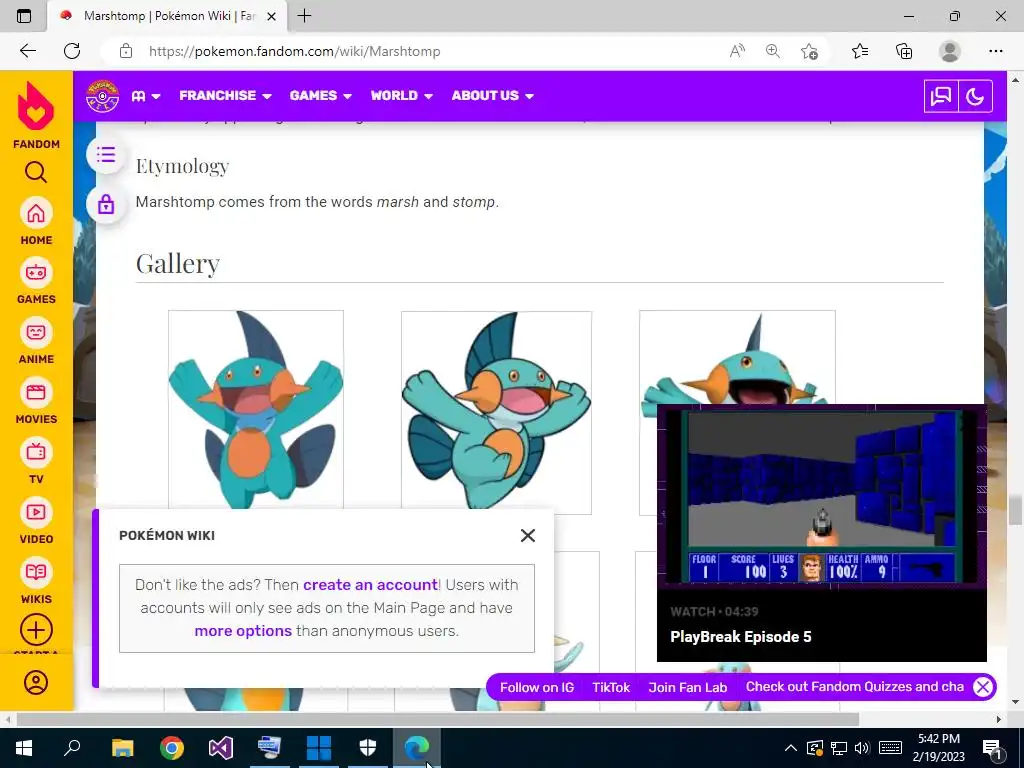1024x768 pixels.
Task: Open the notification center
Action: pos(992,748)
